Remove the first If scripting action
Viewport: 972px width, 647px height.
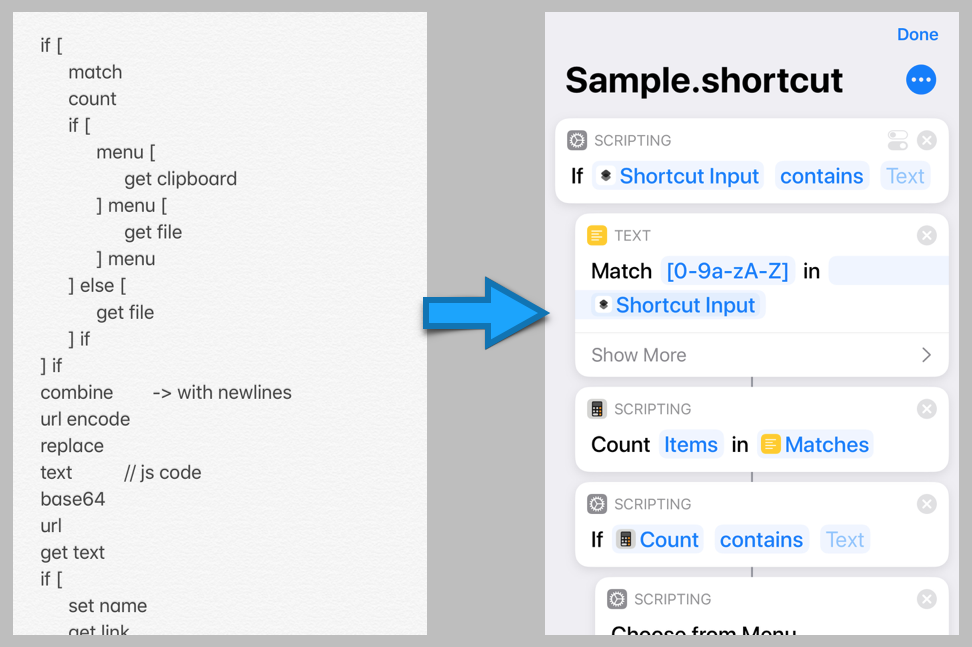pyautogui.click(x=926, y=141)
